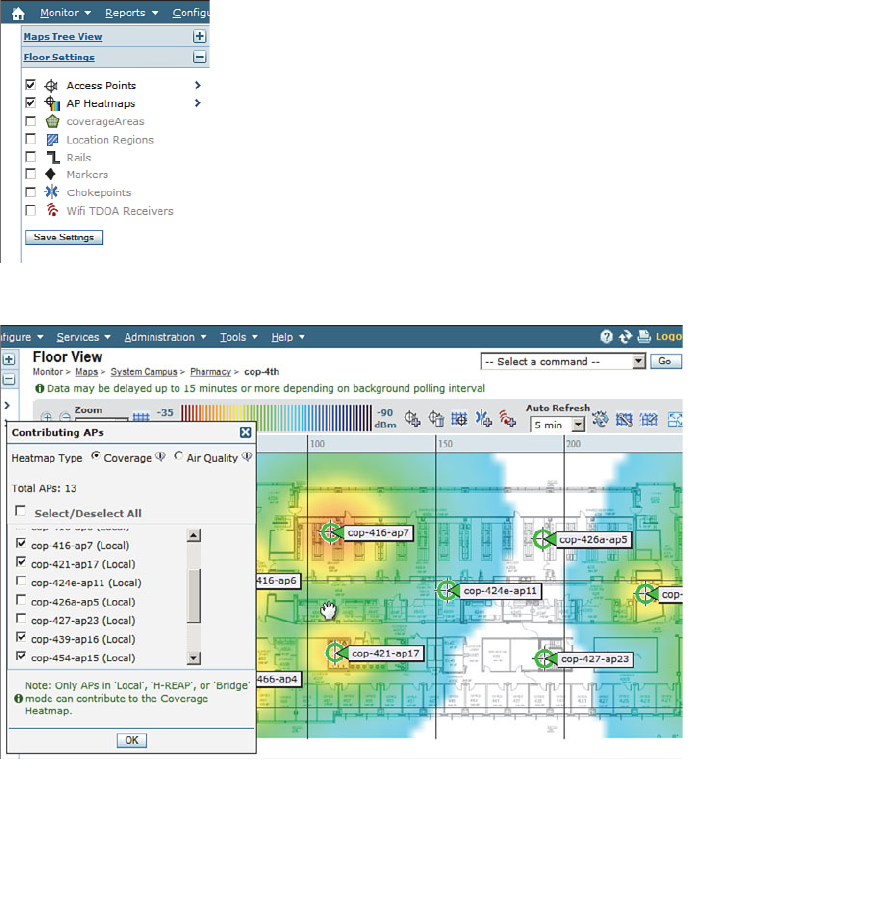Open the Administration menu
Image resolution: width=881 pixels, height=898 pixels.
pyautogui.click(x=166, y=337)
